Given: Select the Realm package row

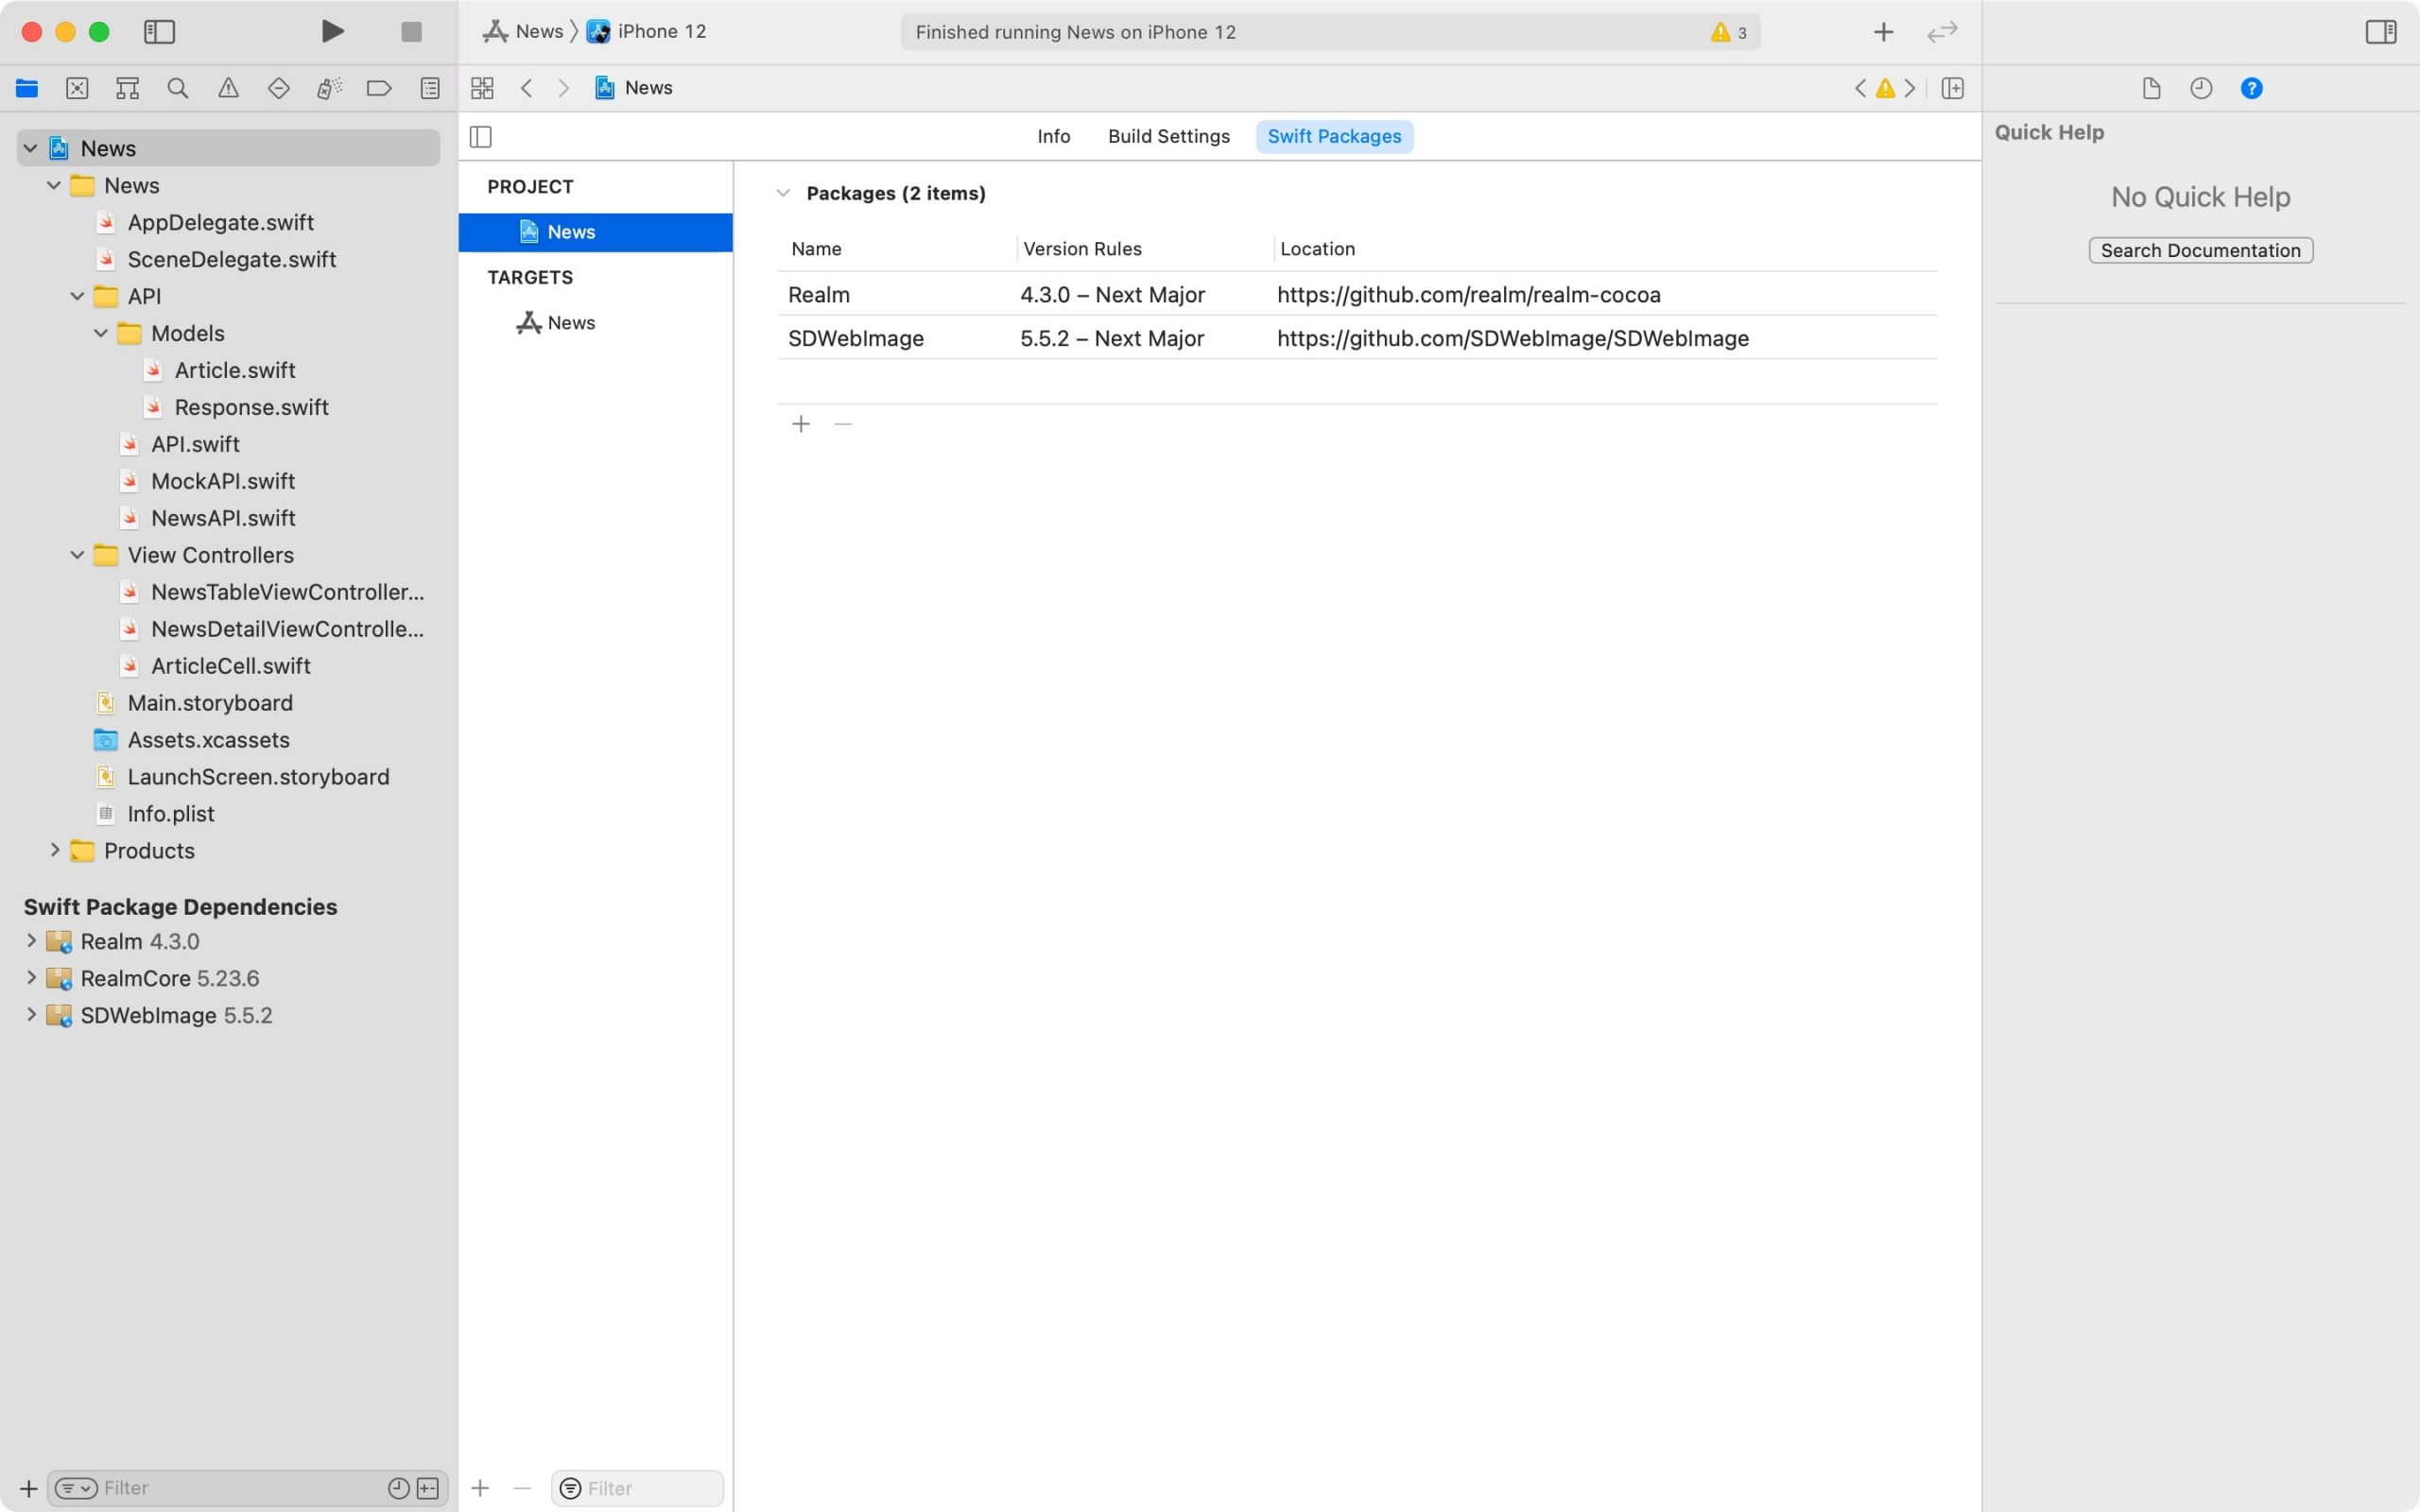Looking at the screenshot, I should pos(1357,294).
